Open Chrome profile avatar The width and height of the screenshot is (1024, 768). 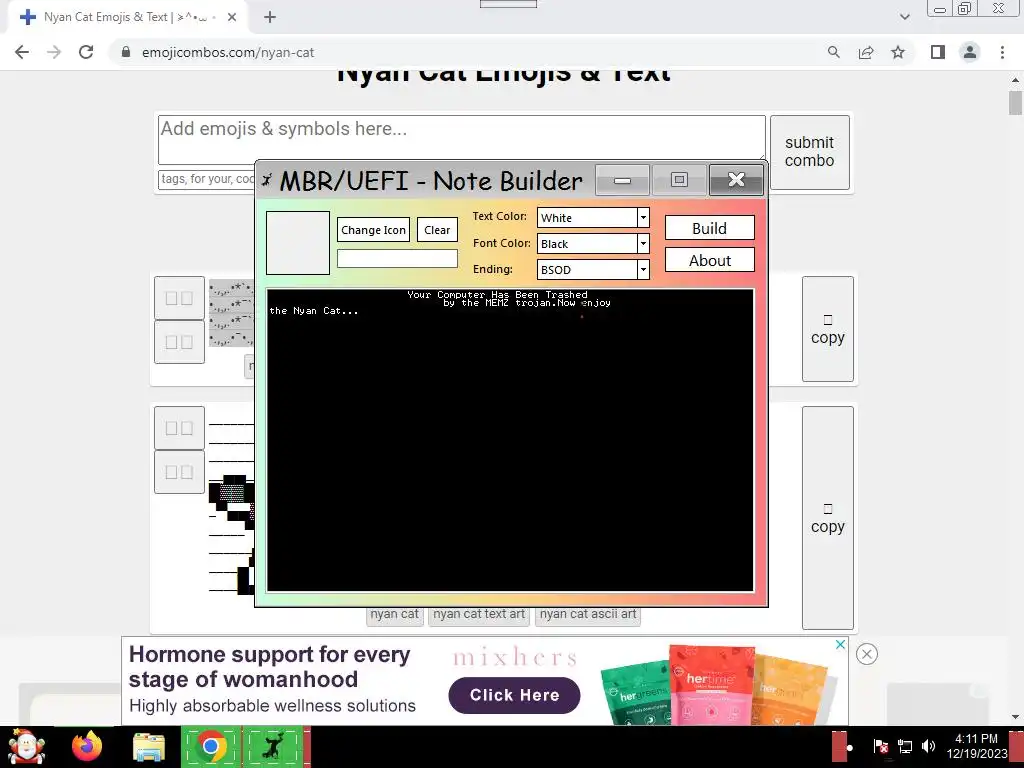(970, 52)
